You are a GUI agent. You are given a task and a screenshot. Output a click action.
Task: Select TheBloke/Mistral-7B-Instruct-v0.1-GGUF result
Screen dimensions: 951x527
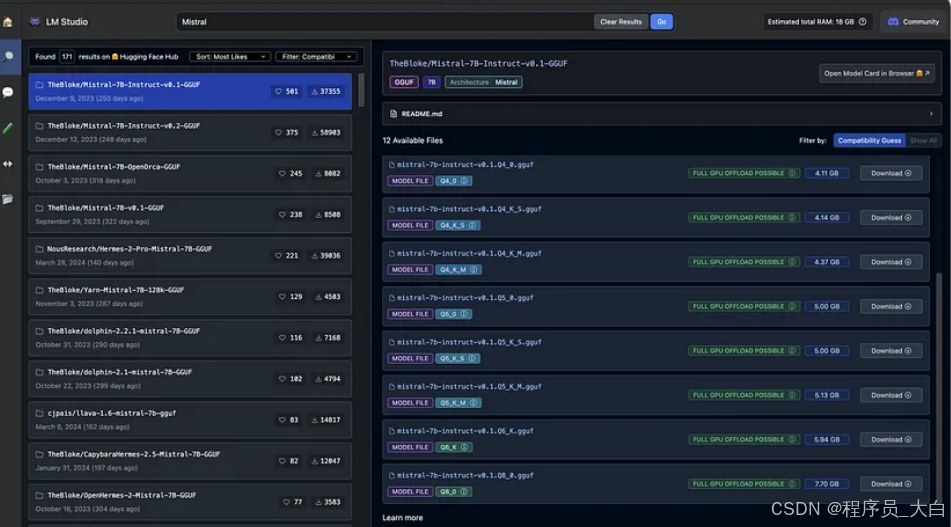tap(190, 91)
